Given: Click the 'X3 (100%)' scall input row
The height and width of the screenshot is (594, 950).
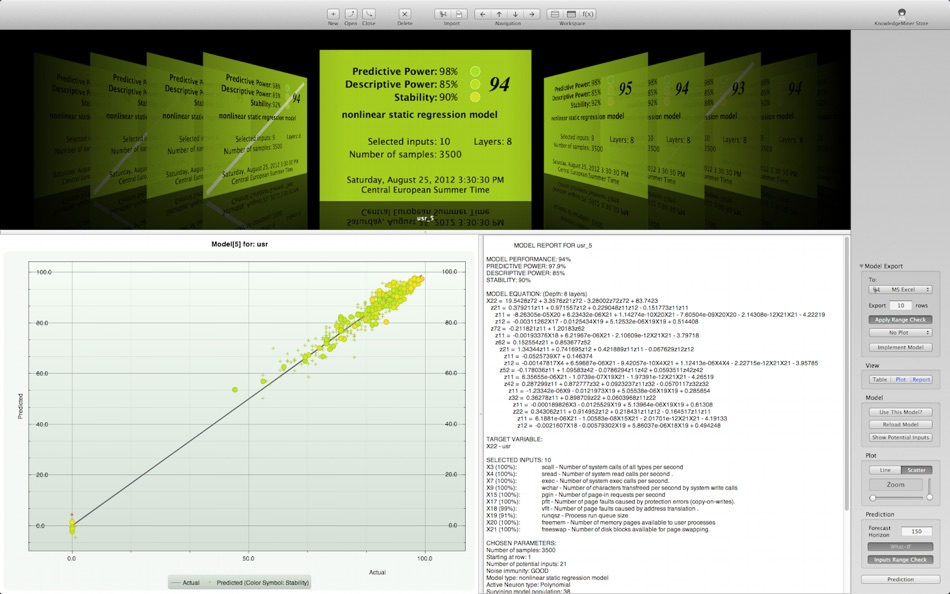Looking at the screenshot, I should click(x=585, y=467).
